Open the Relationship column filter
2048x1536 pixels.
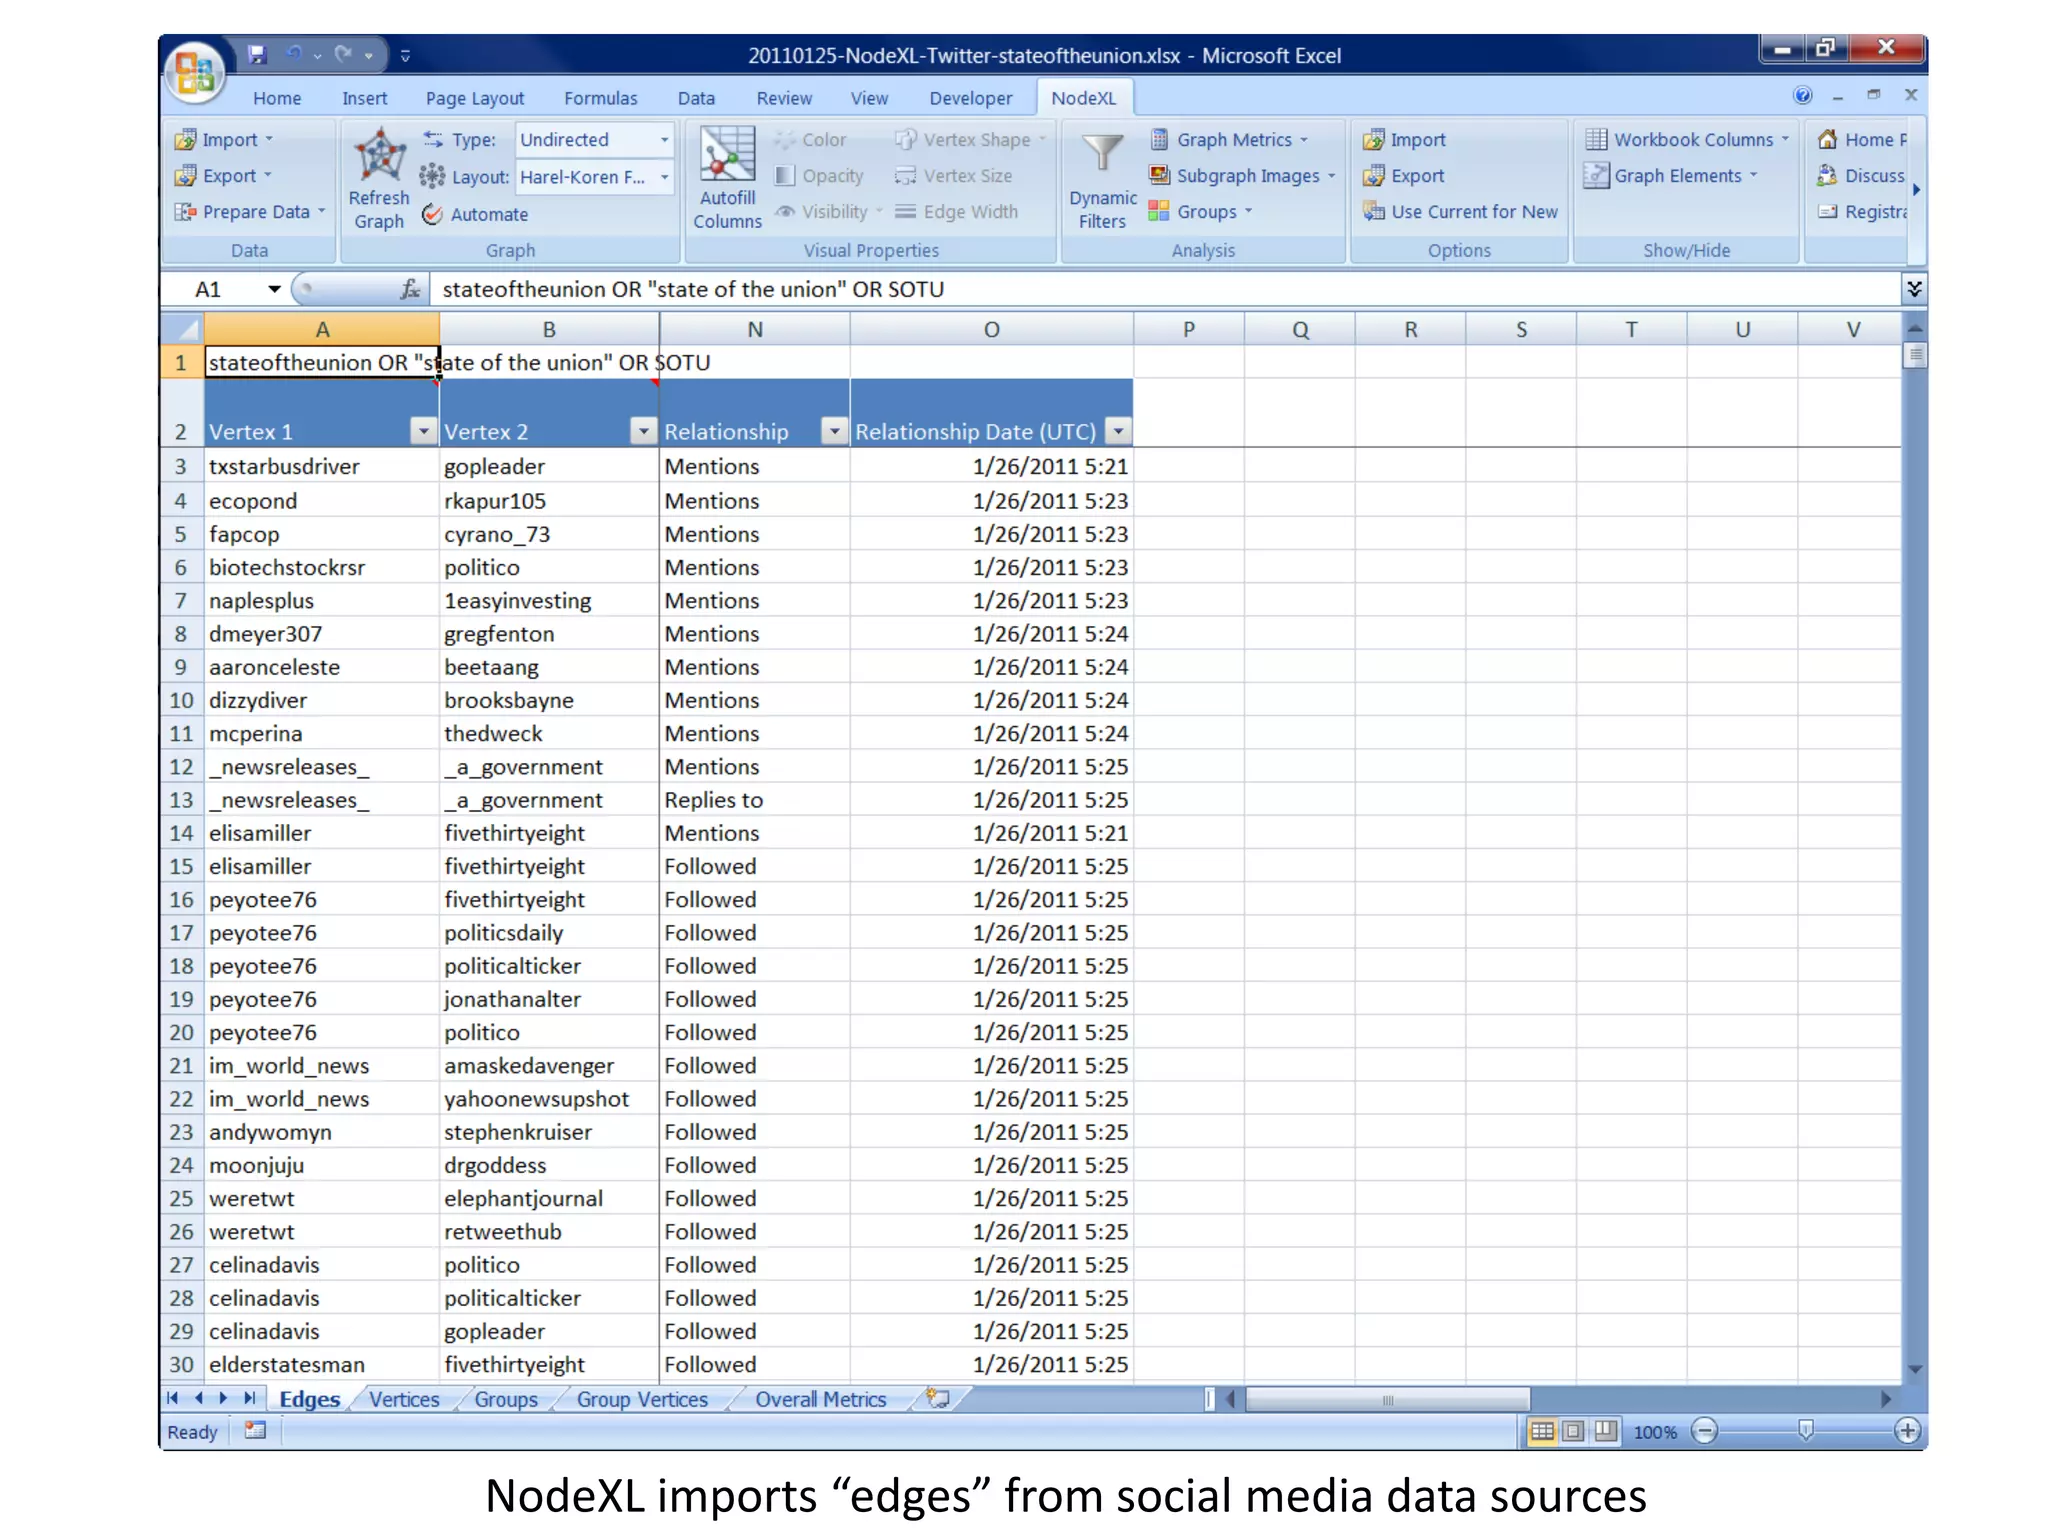tap(834, 431)
